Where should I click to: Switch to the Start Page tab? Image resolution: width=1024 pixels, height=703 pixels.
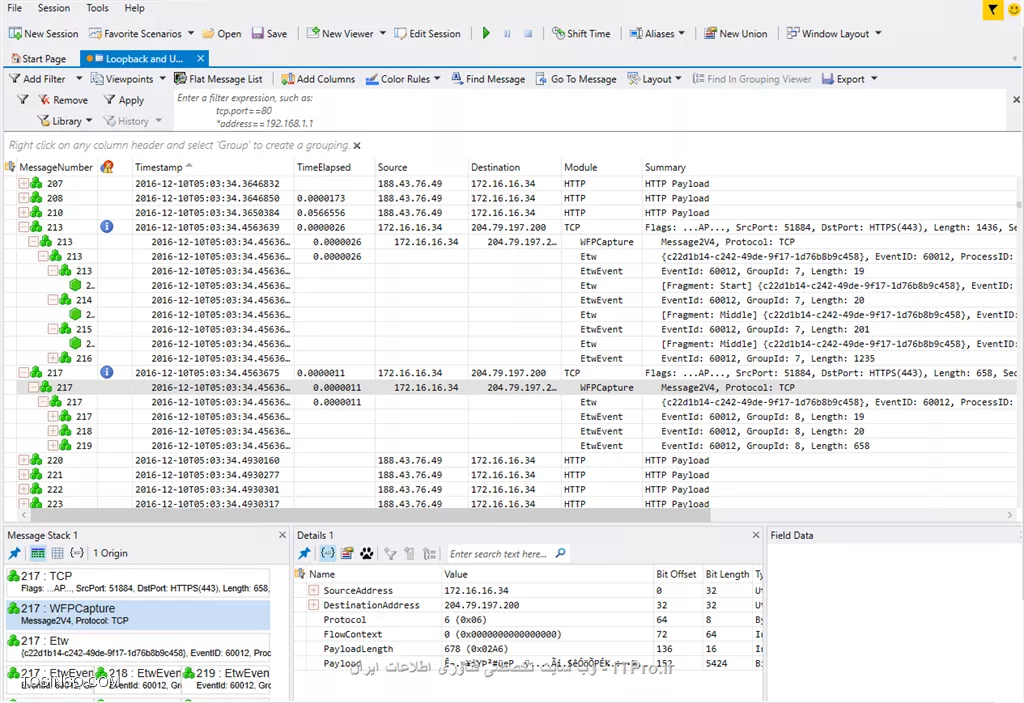click(39, 59)
